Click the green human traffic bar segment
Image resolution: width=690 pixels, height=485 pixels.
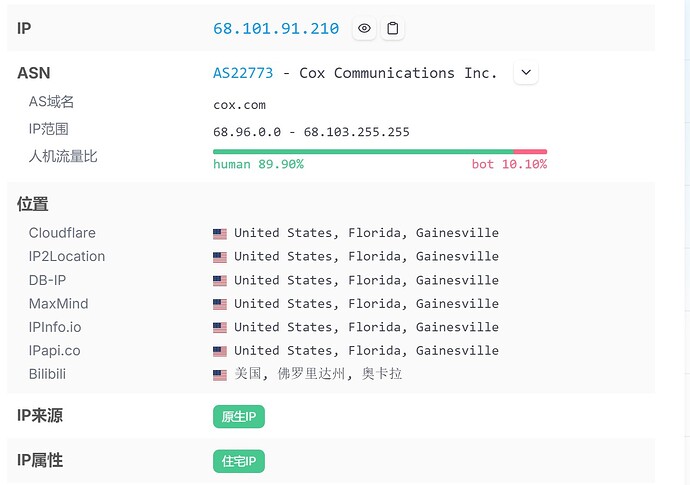(x=362, y=152)
